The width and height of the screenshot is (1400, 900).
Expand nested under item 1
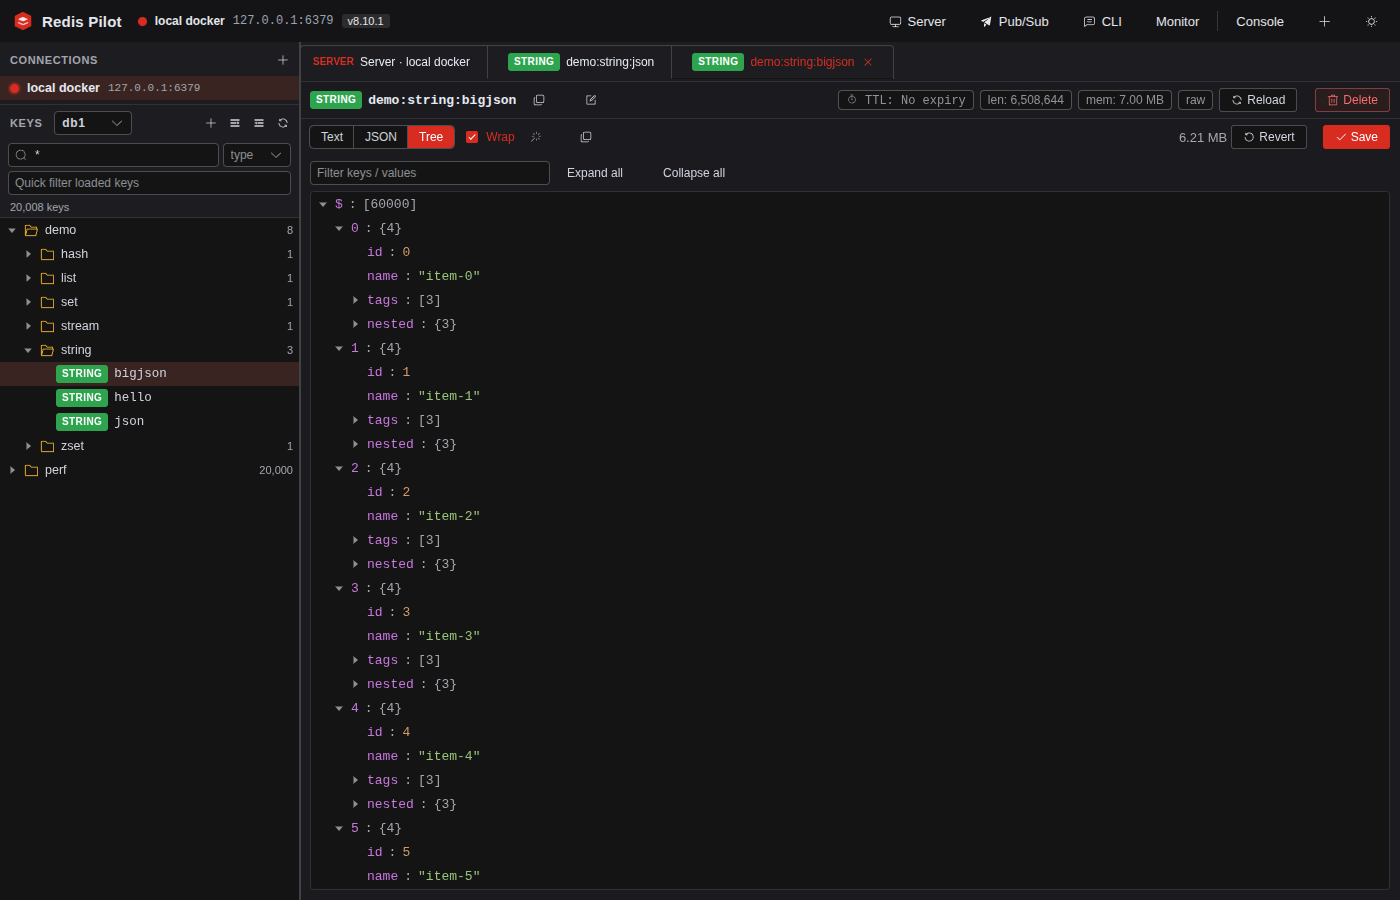pos(355,444)
